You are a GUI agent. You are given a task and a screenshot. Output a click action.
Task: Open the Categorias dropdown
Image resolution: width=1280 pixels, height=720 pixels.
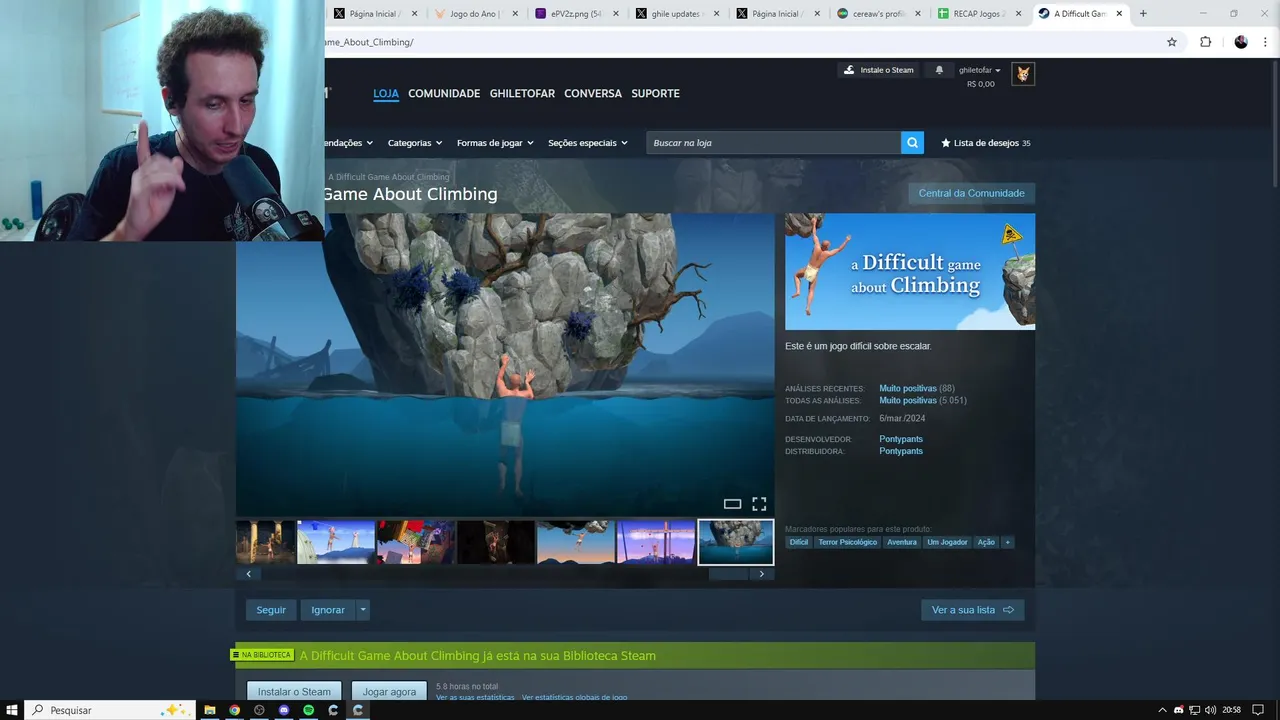(x=415, y=143)
